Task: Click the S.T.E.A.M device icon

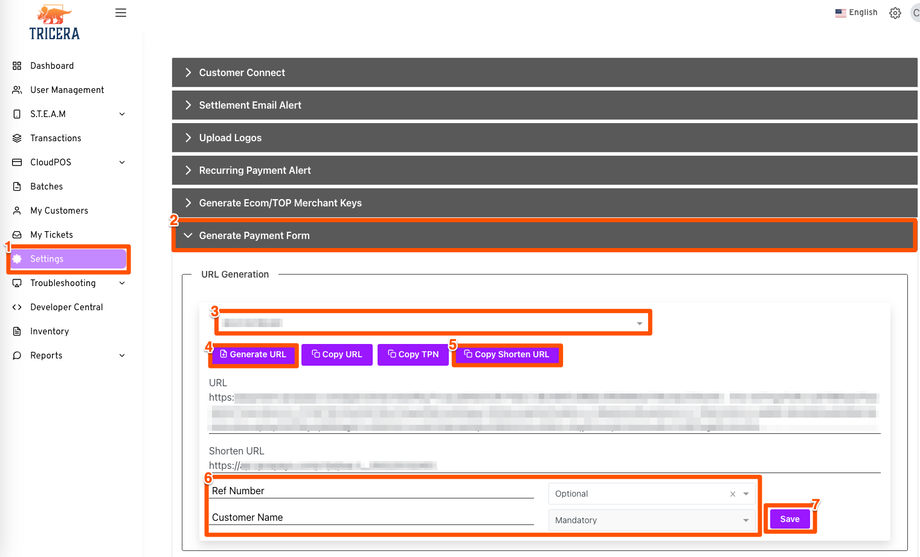Action: [x=17, y=114]
